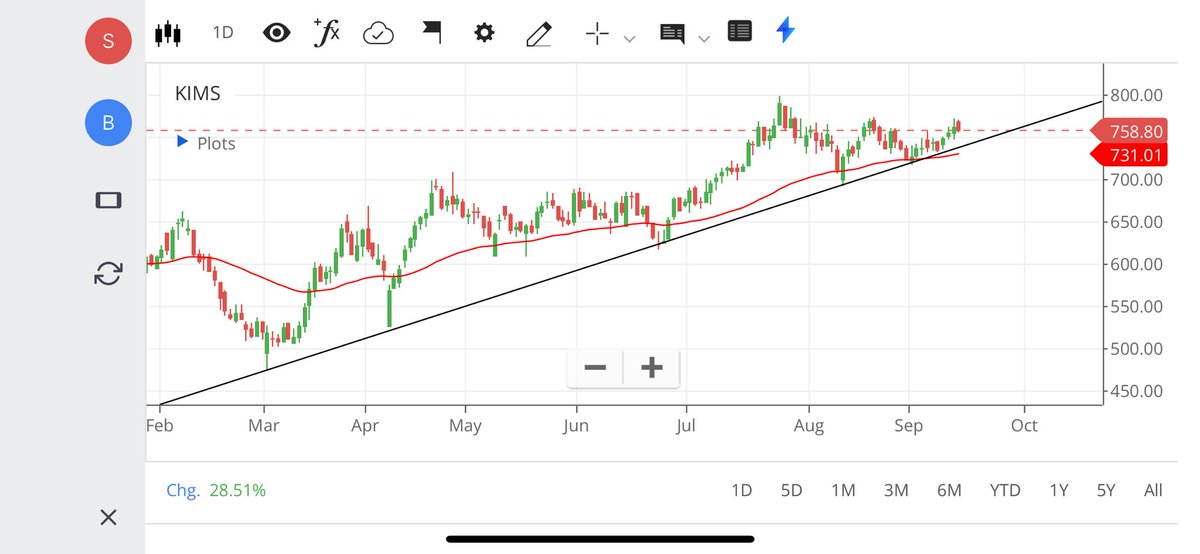Change the 1D chart interval

[223, 33]
